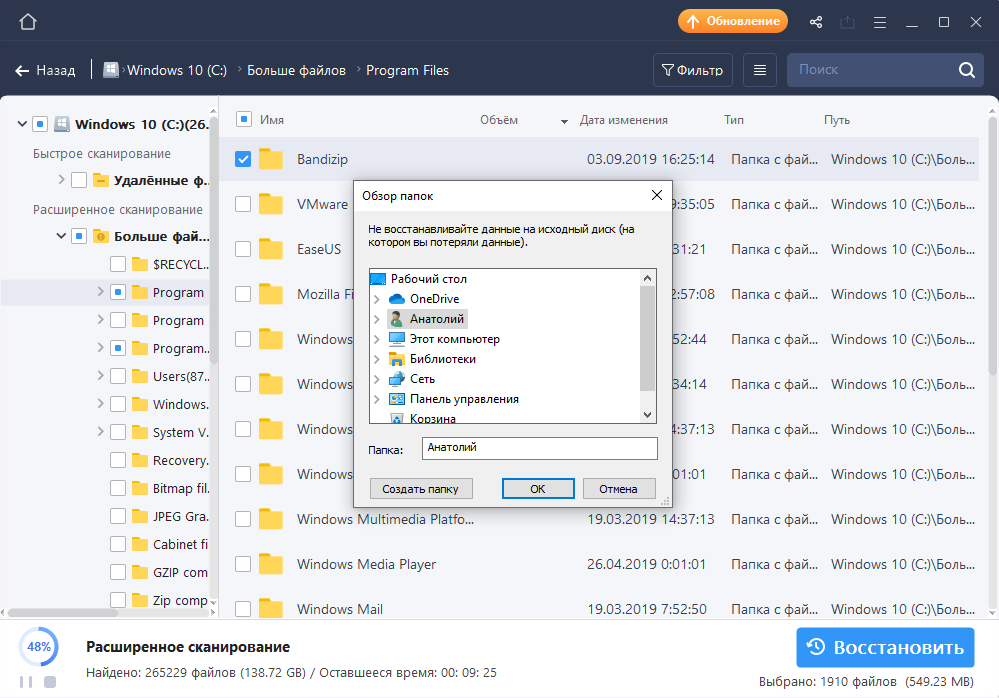The image size is (999, 698).
Task: Click the Windows Mail folder icon
Action: (271, 608)
